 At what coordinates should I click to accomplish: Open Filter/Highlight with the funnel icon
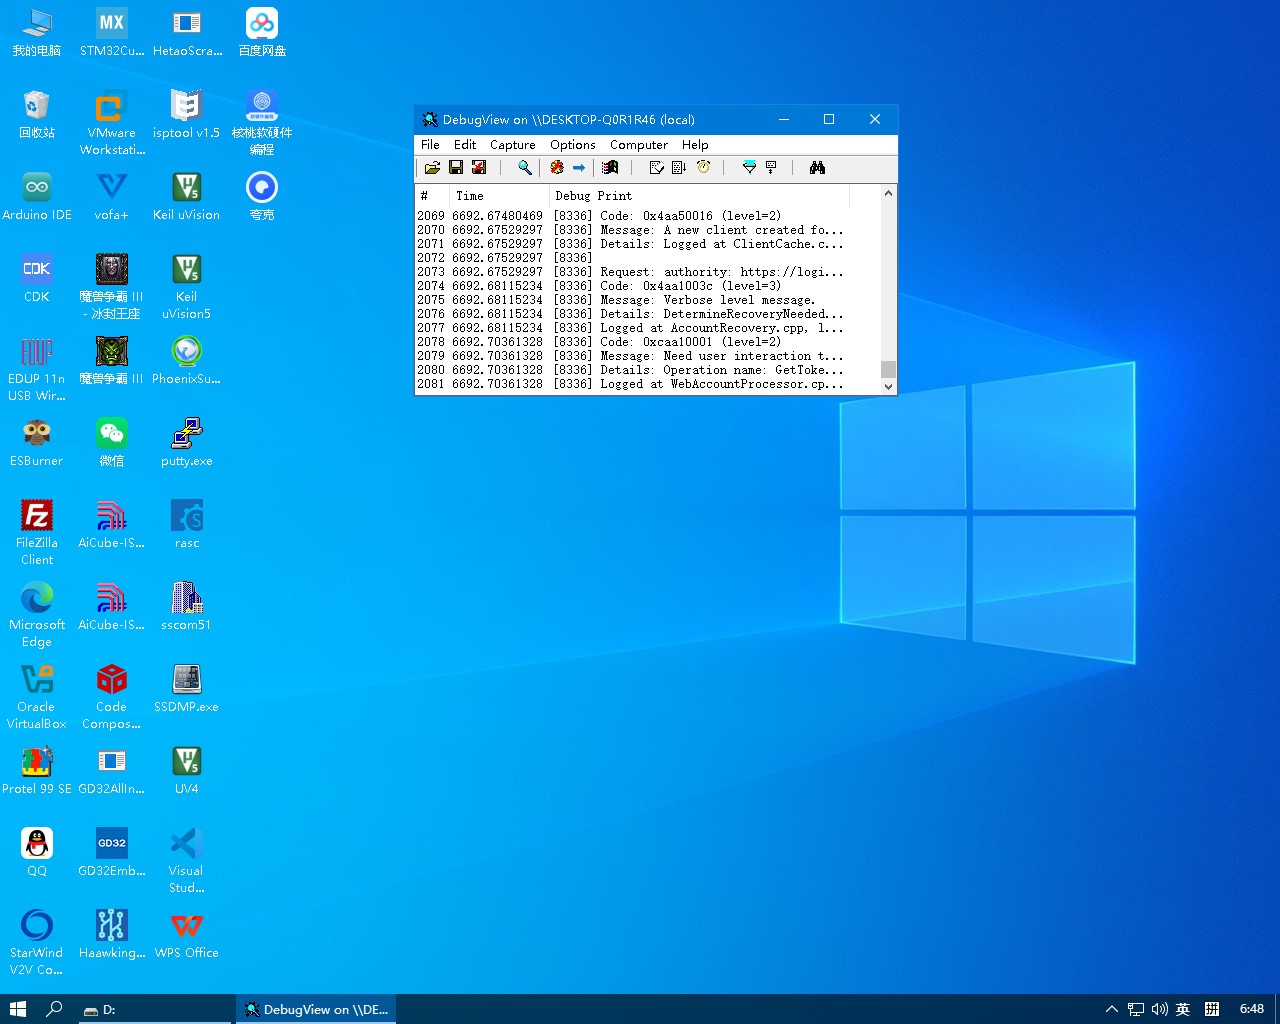749,168
